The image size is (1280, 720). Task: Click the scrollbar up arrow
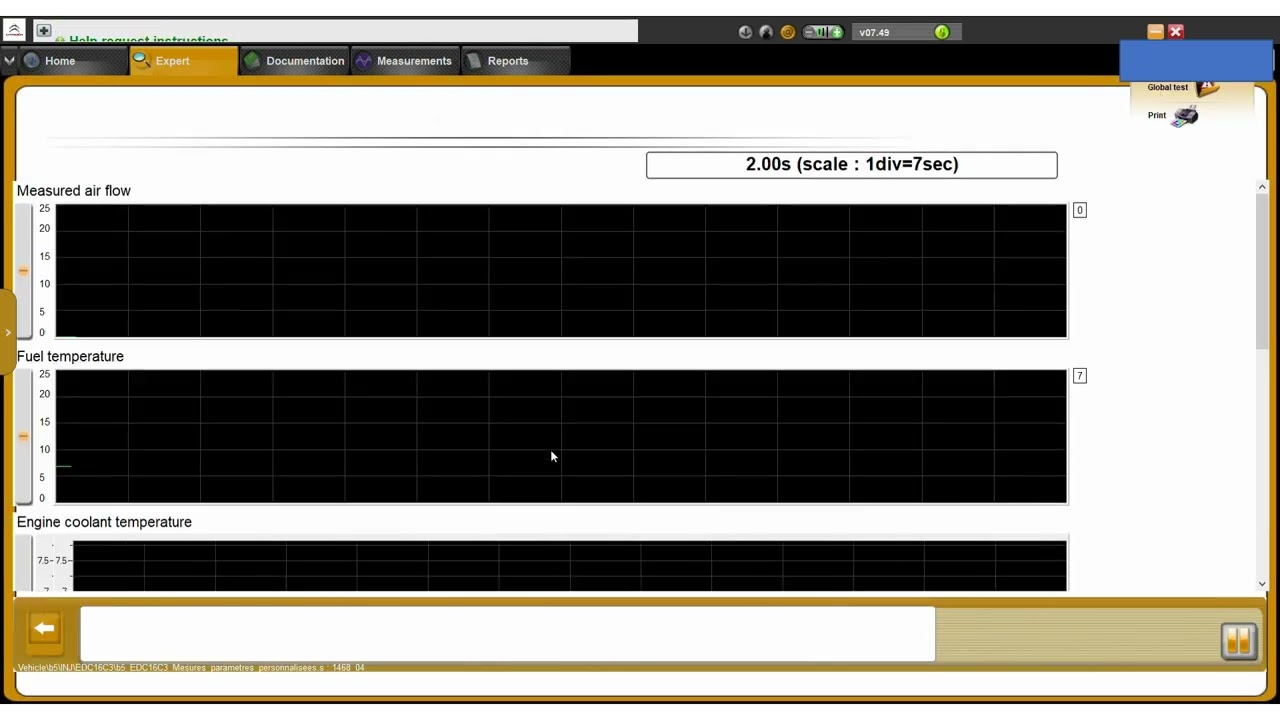(1262, 187)
